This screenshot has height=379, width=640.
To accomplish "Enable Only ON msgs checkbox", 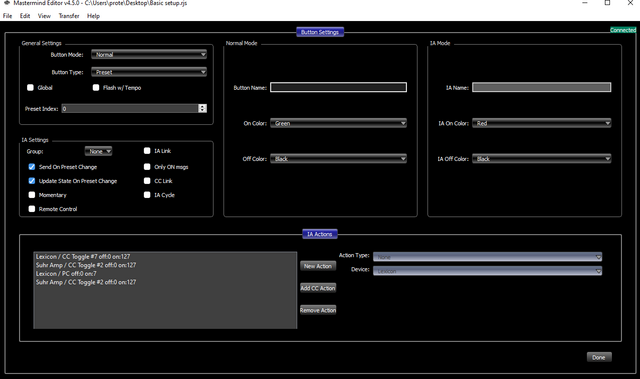I will (147, 166).
